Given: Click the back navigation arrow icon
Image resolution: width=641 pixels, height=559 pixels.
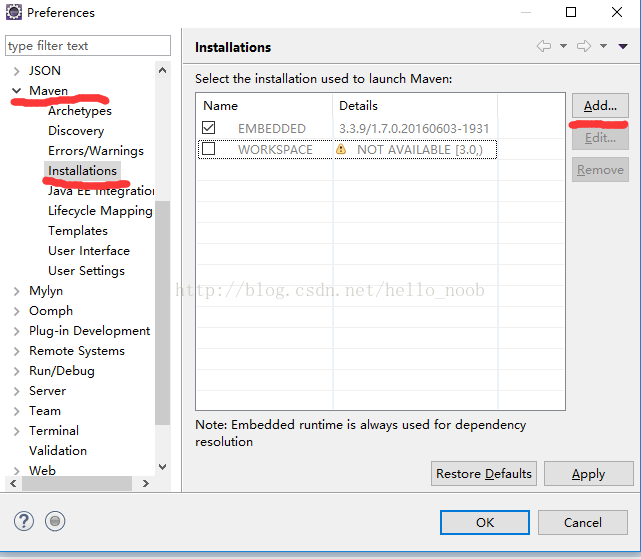Looking at the screenshot, I should [x=544, y=46].
